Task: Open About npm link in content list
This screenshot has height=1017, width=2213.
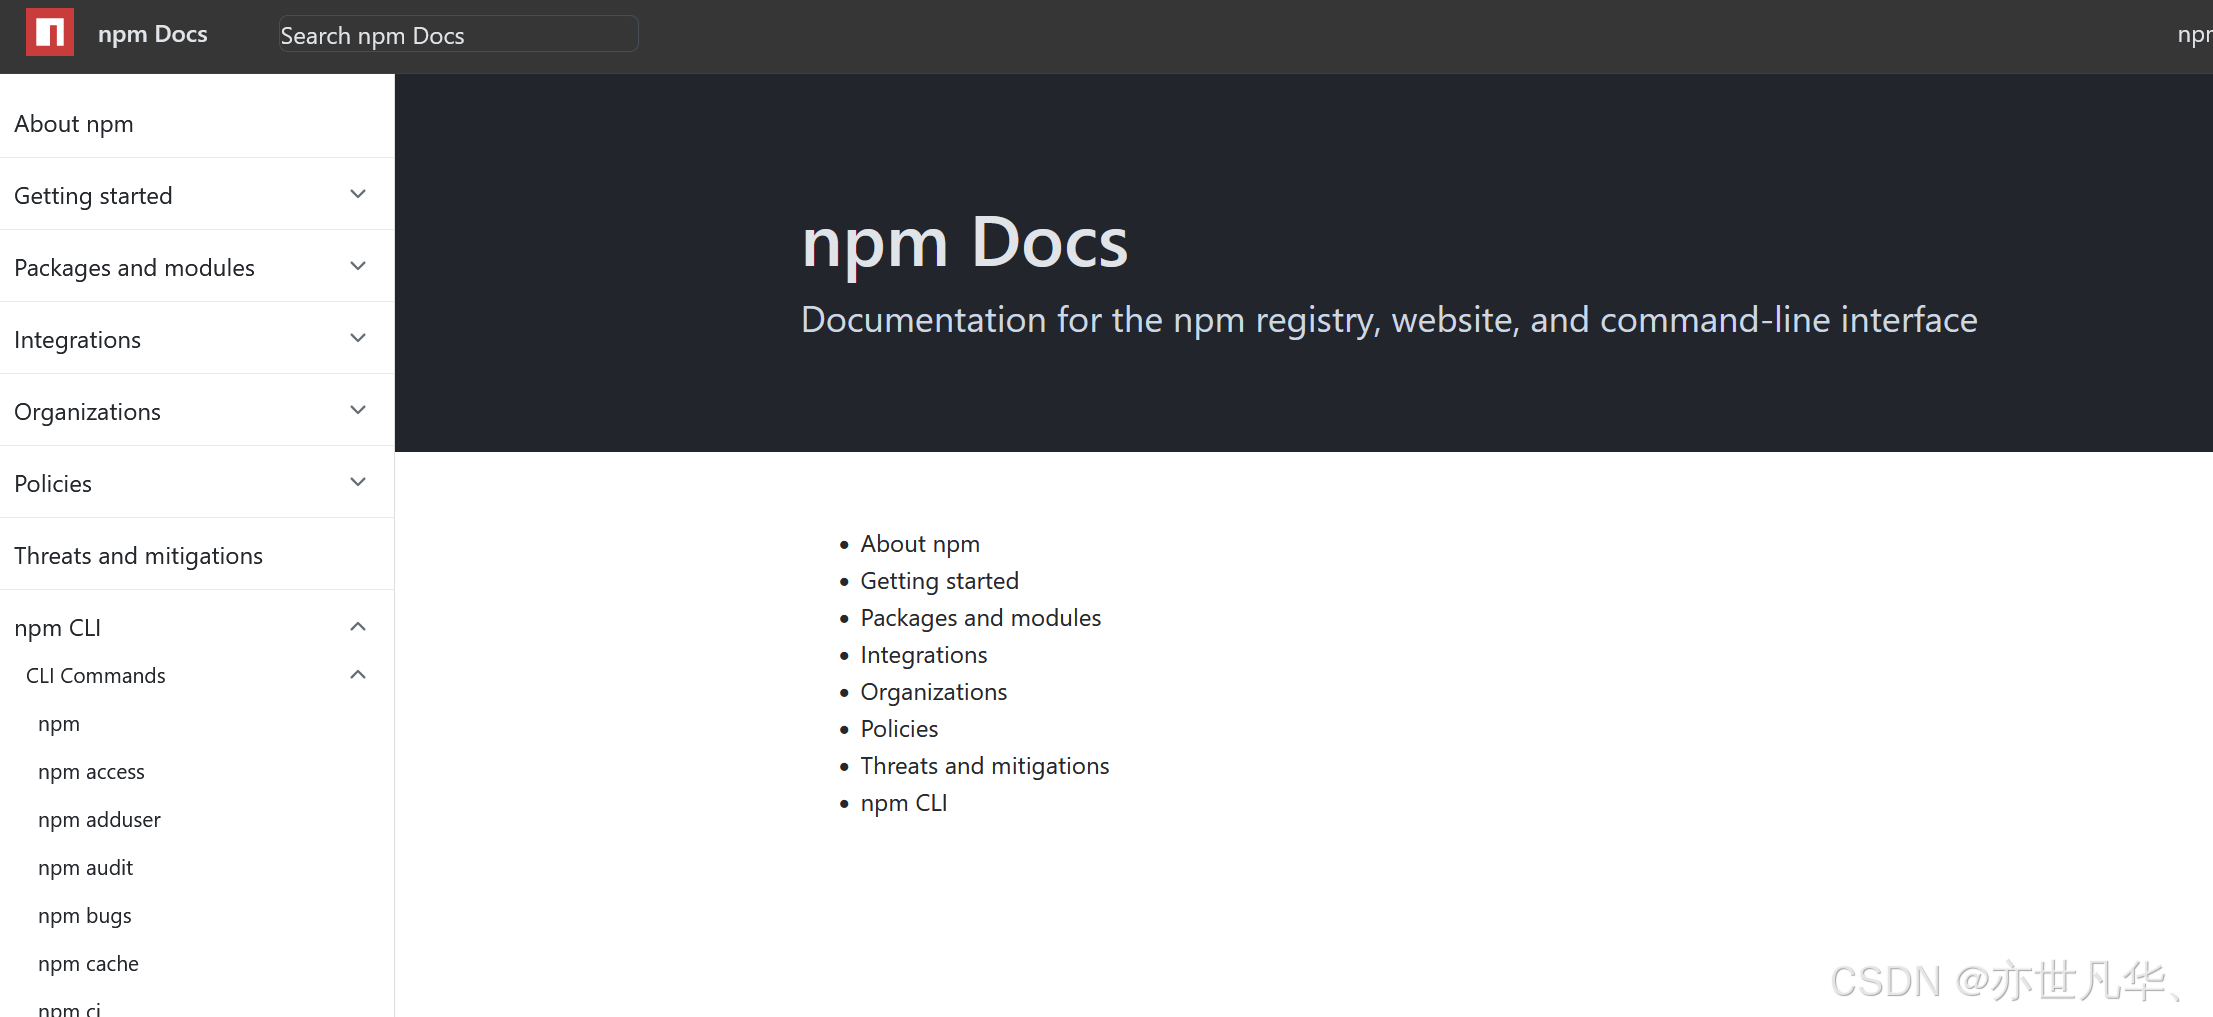Action: tap(920, 544)
